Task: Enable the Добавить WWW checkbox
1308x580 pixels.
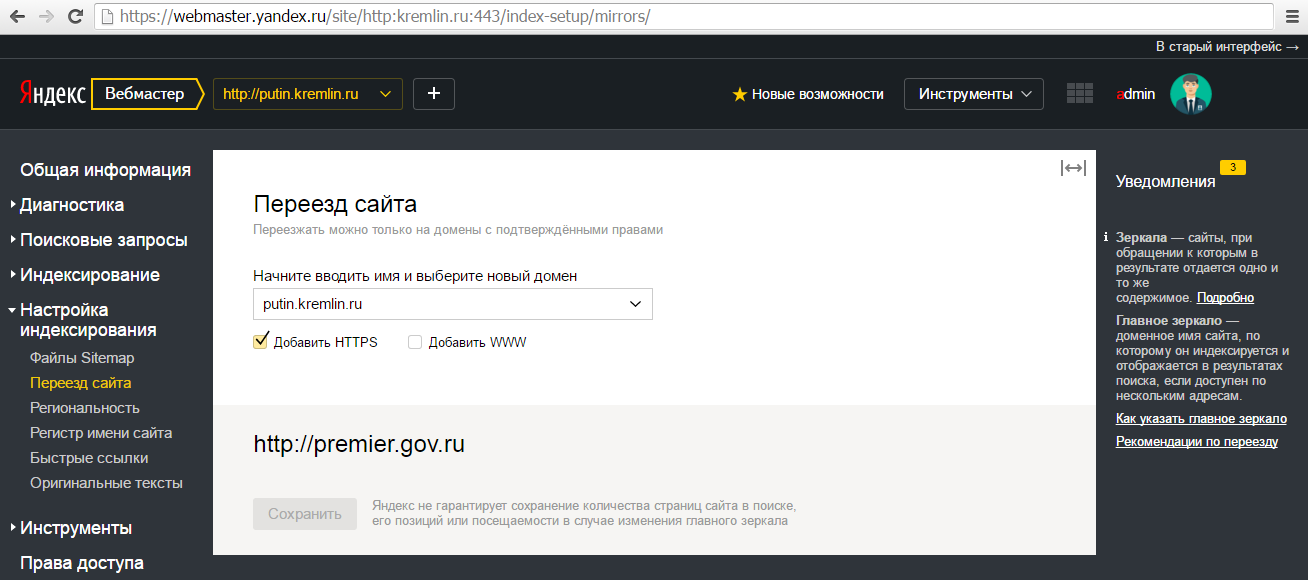Action: coord(414,341)
